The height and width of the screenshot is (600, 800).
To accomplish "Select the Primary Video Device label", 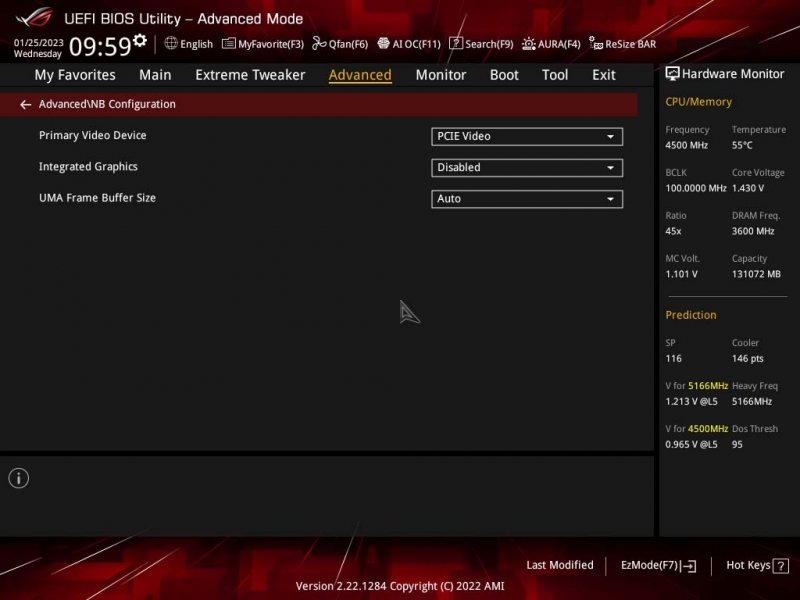I will click(93, 136).
